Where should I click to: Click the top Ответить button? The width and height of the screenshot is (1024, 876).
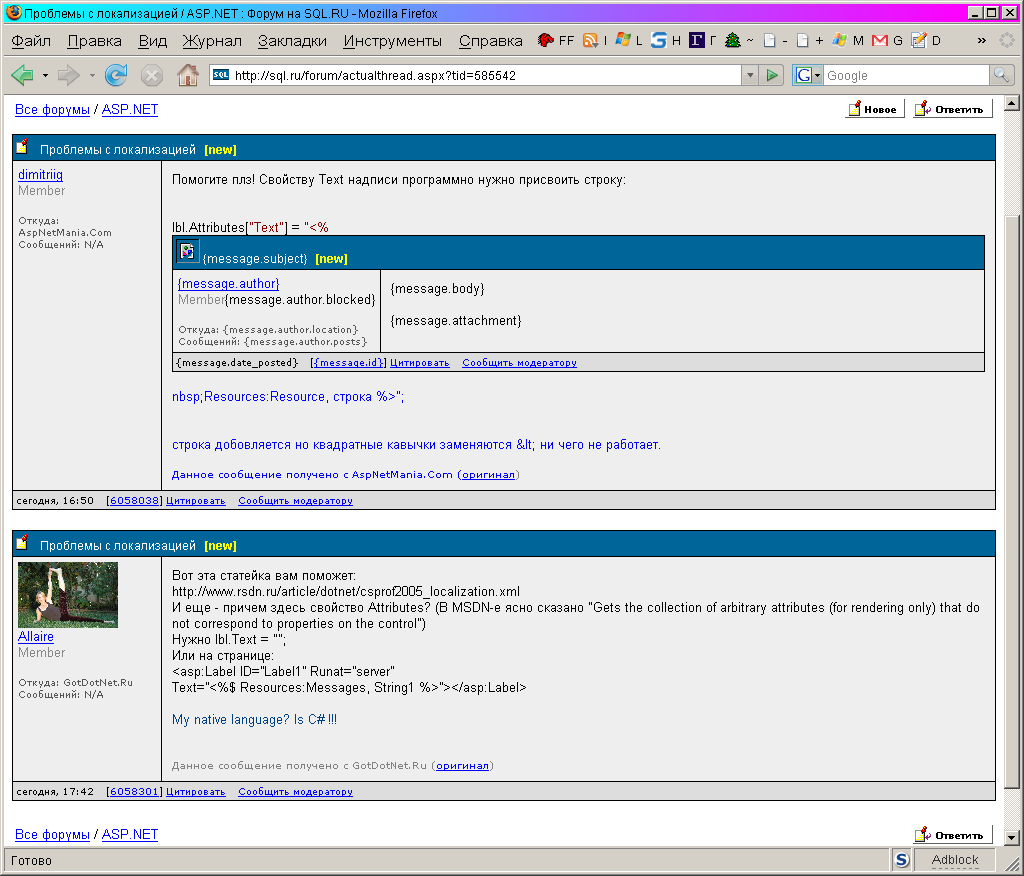[953, 109]
